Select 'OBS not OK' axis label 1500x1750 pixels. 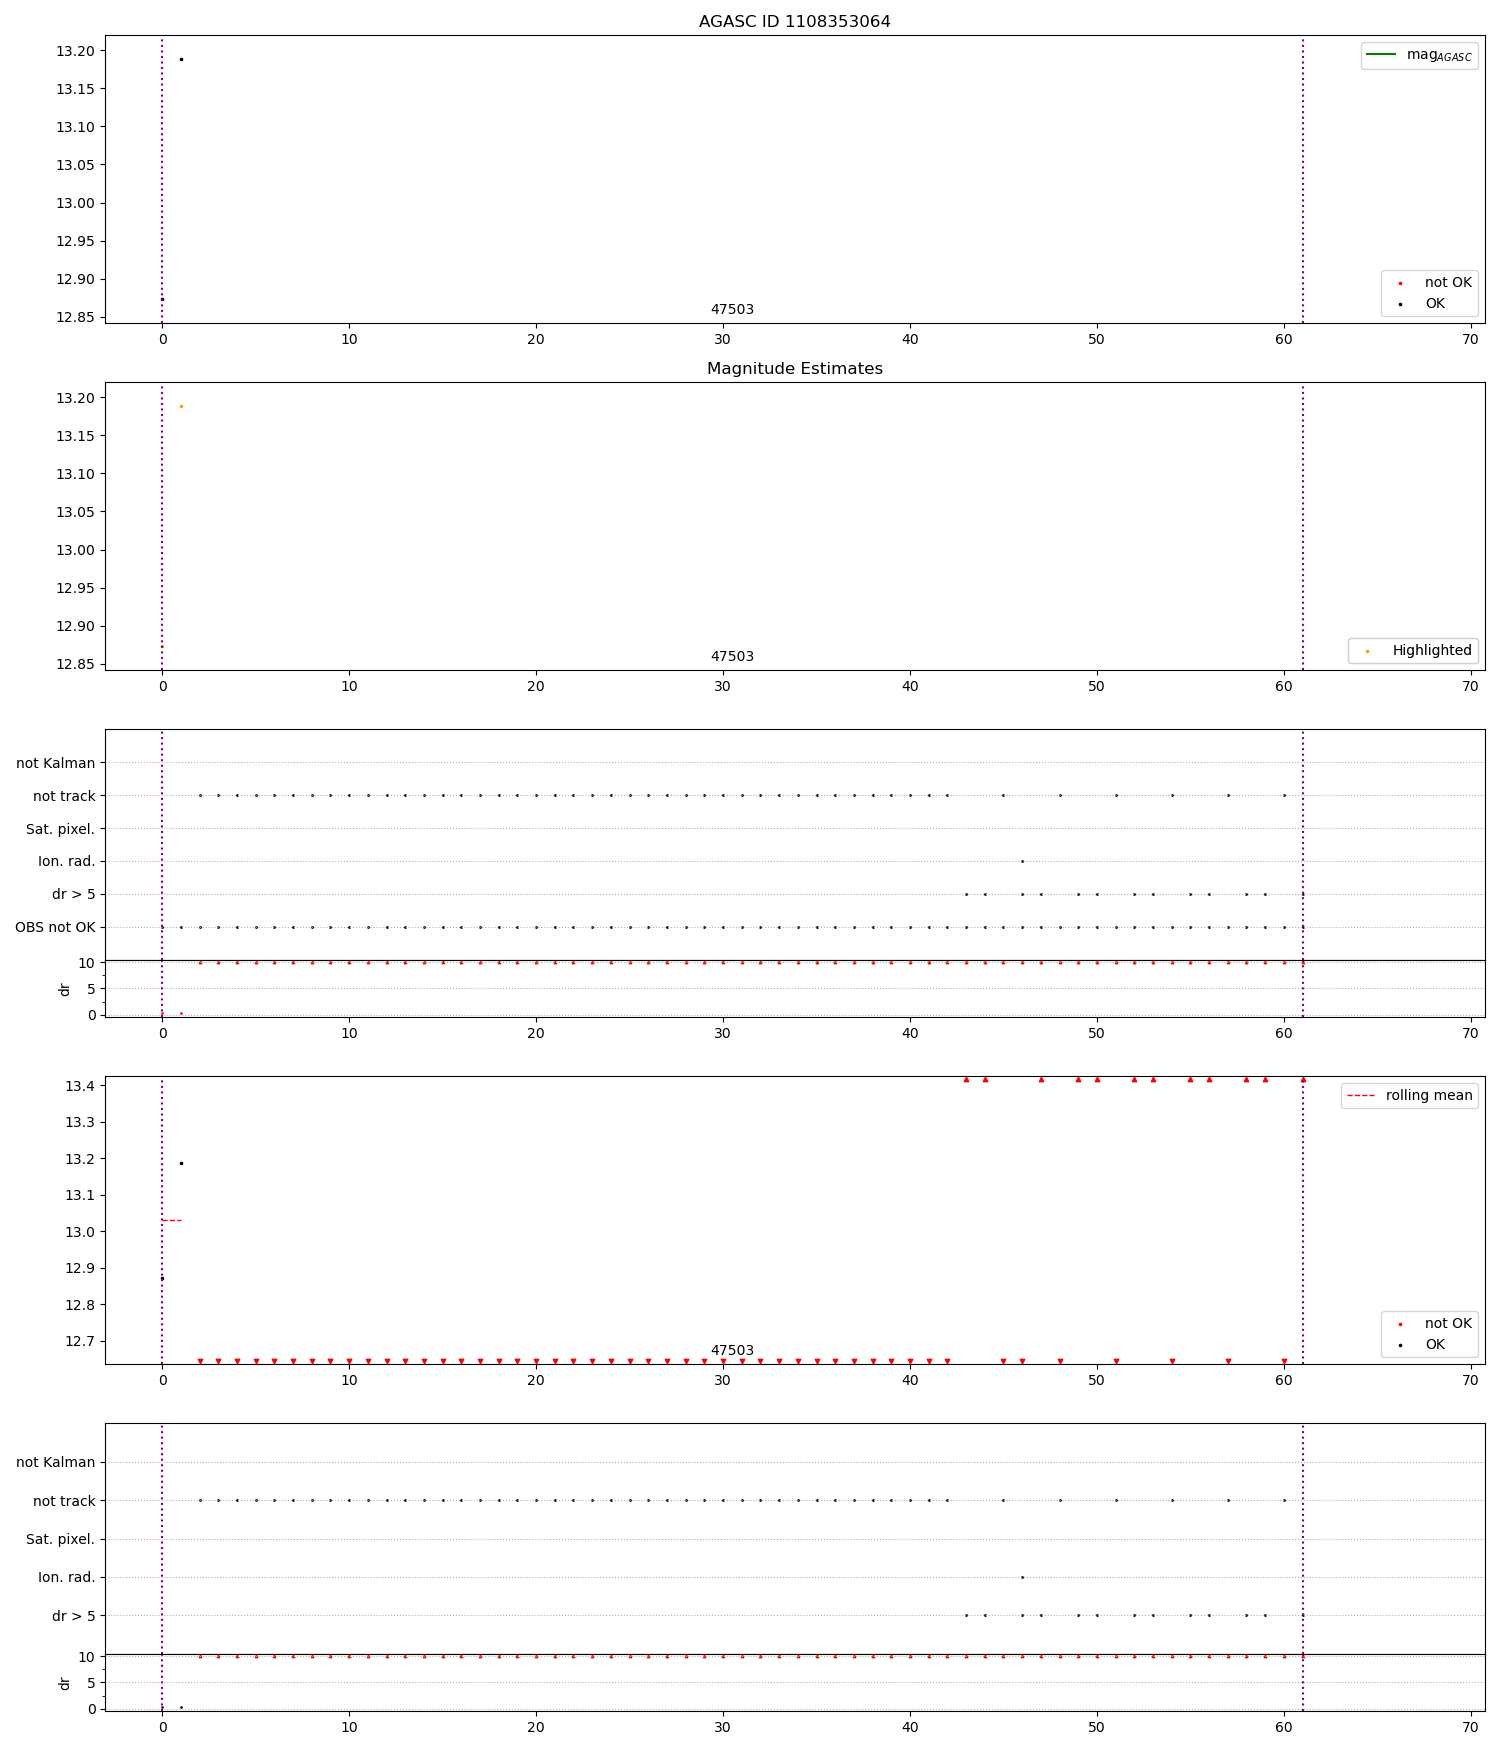(55, 927)
